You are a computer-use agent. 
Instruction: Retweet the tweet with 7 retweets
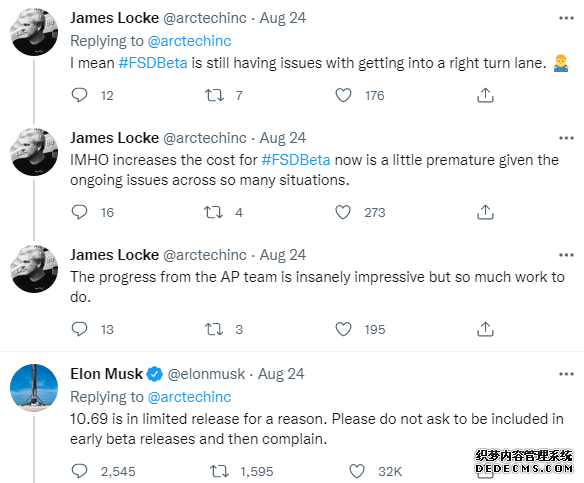coord(214,95)
